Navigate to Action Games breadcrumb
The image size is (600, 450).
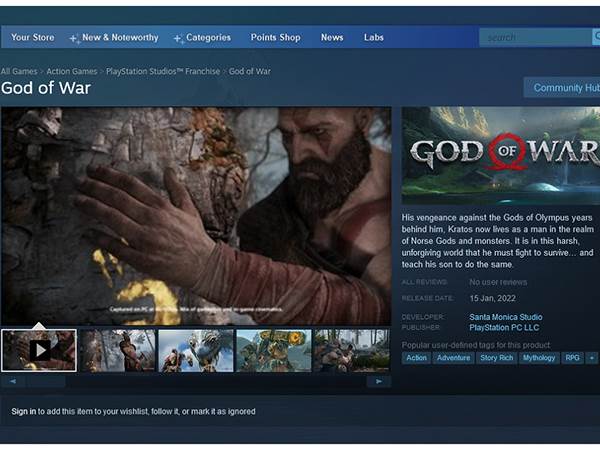pos(73,72)
